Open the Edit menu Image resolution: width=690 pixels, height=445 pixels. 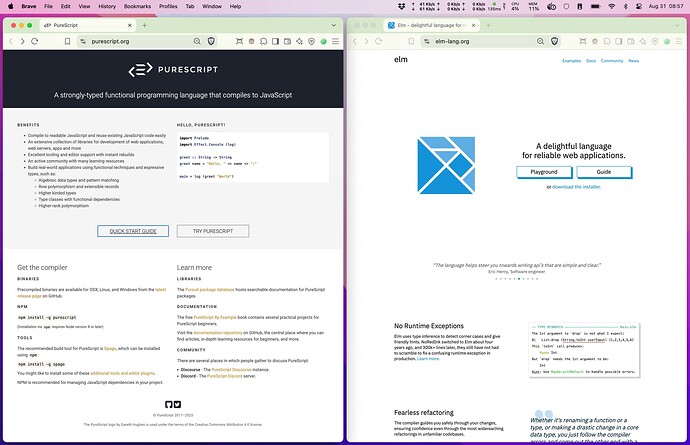[x=66, y=6]
